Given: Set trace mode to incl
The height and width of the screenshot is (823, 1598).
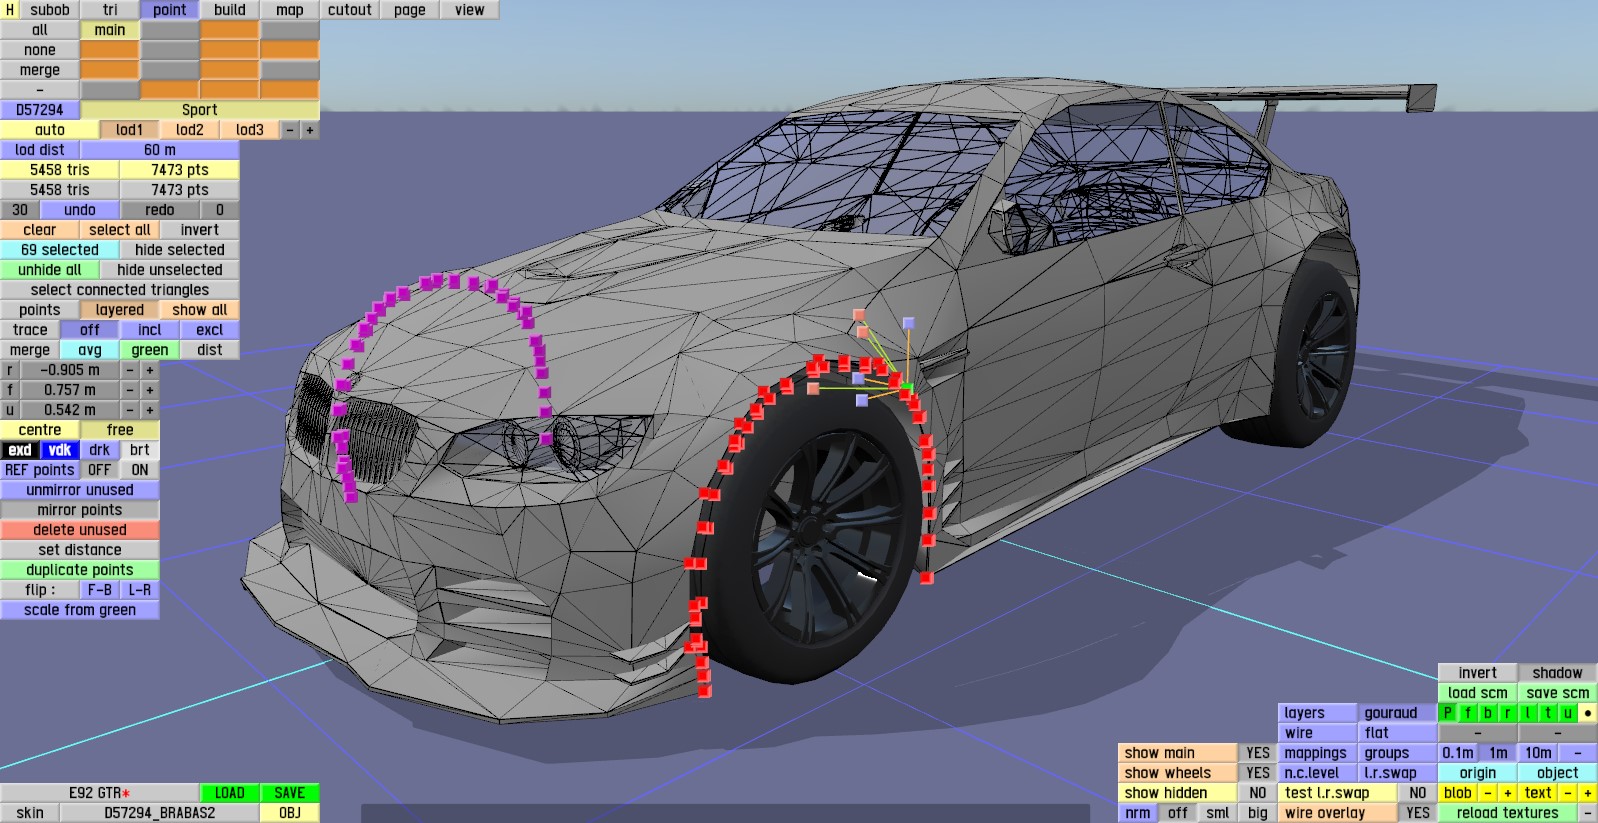Looking at the screenshot, I should [x=150, y=330].
